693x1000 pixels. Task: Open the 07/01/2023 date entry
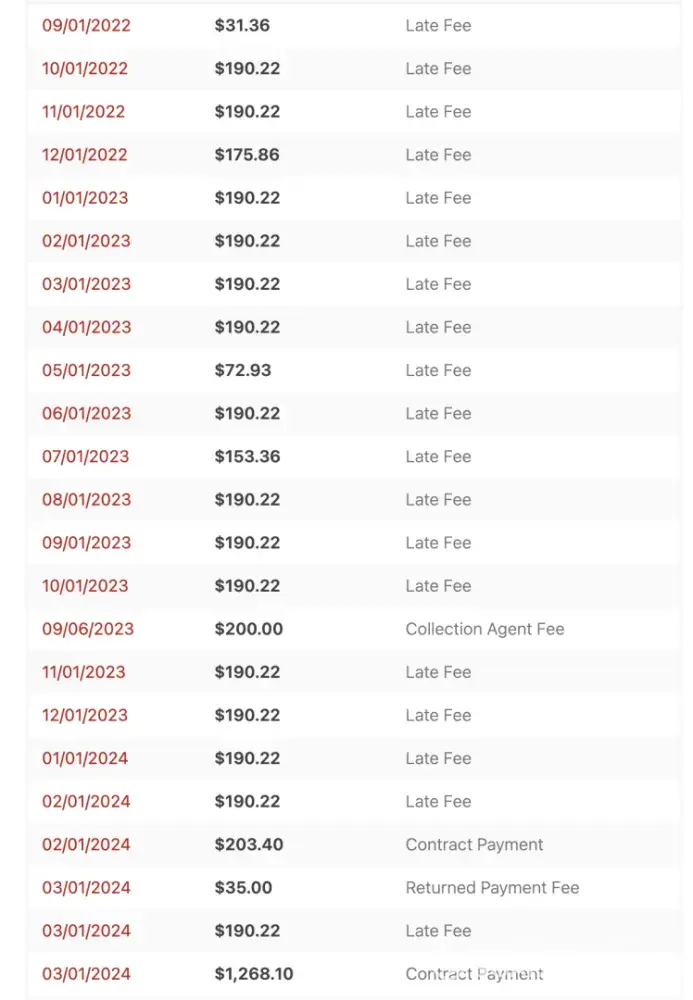coord(85,457)
